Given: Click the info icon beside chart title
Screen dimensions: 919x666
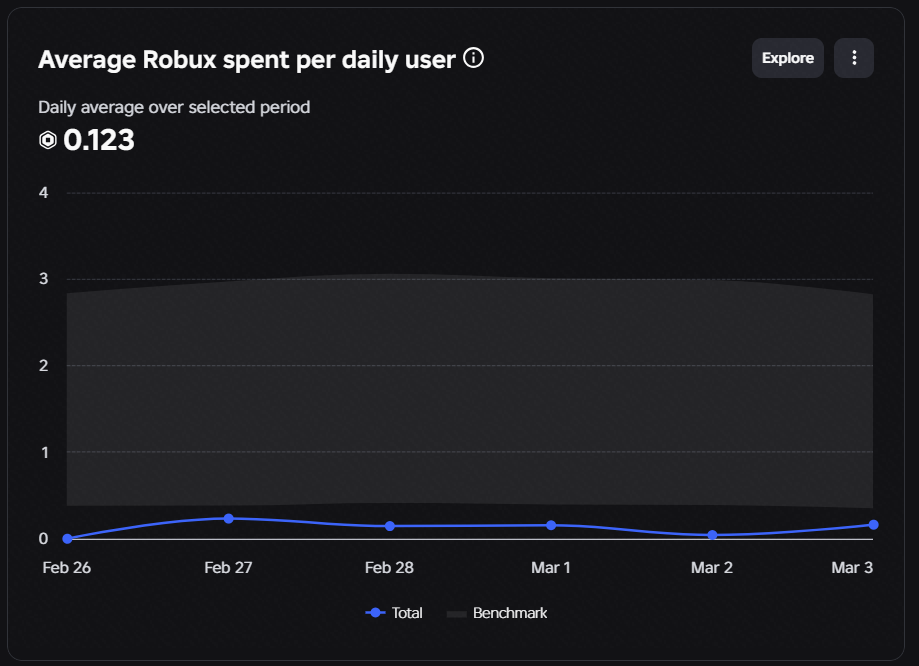Looking at the screenshot, I should coord(474,58).
